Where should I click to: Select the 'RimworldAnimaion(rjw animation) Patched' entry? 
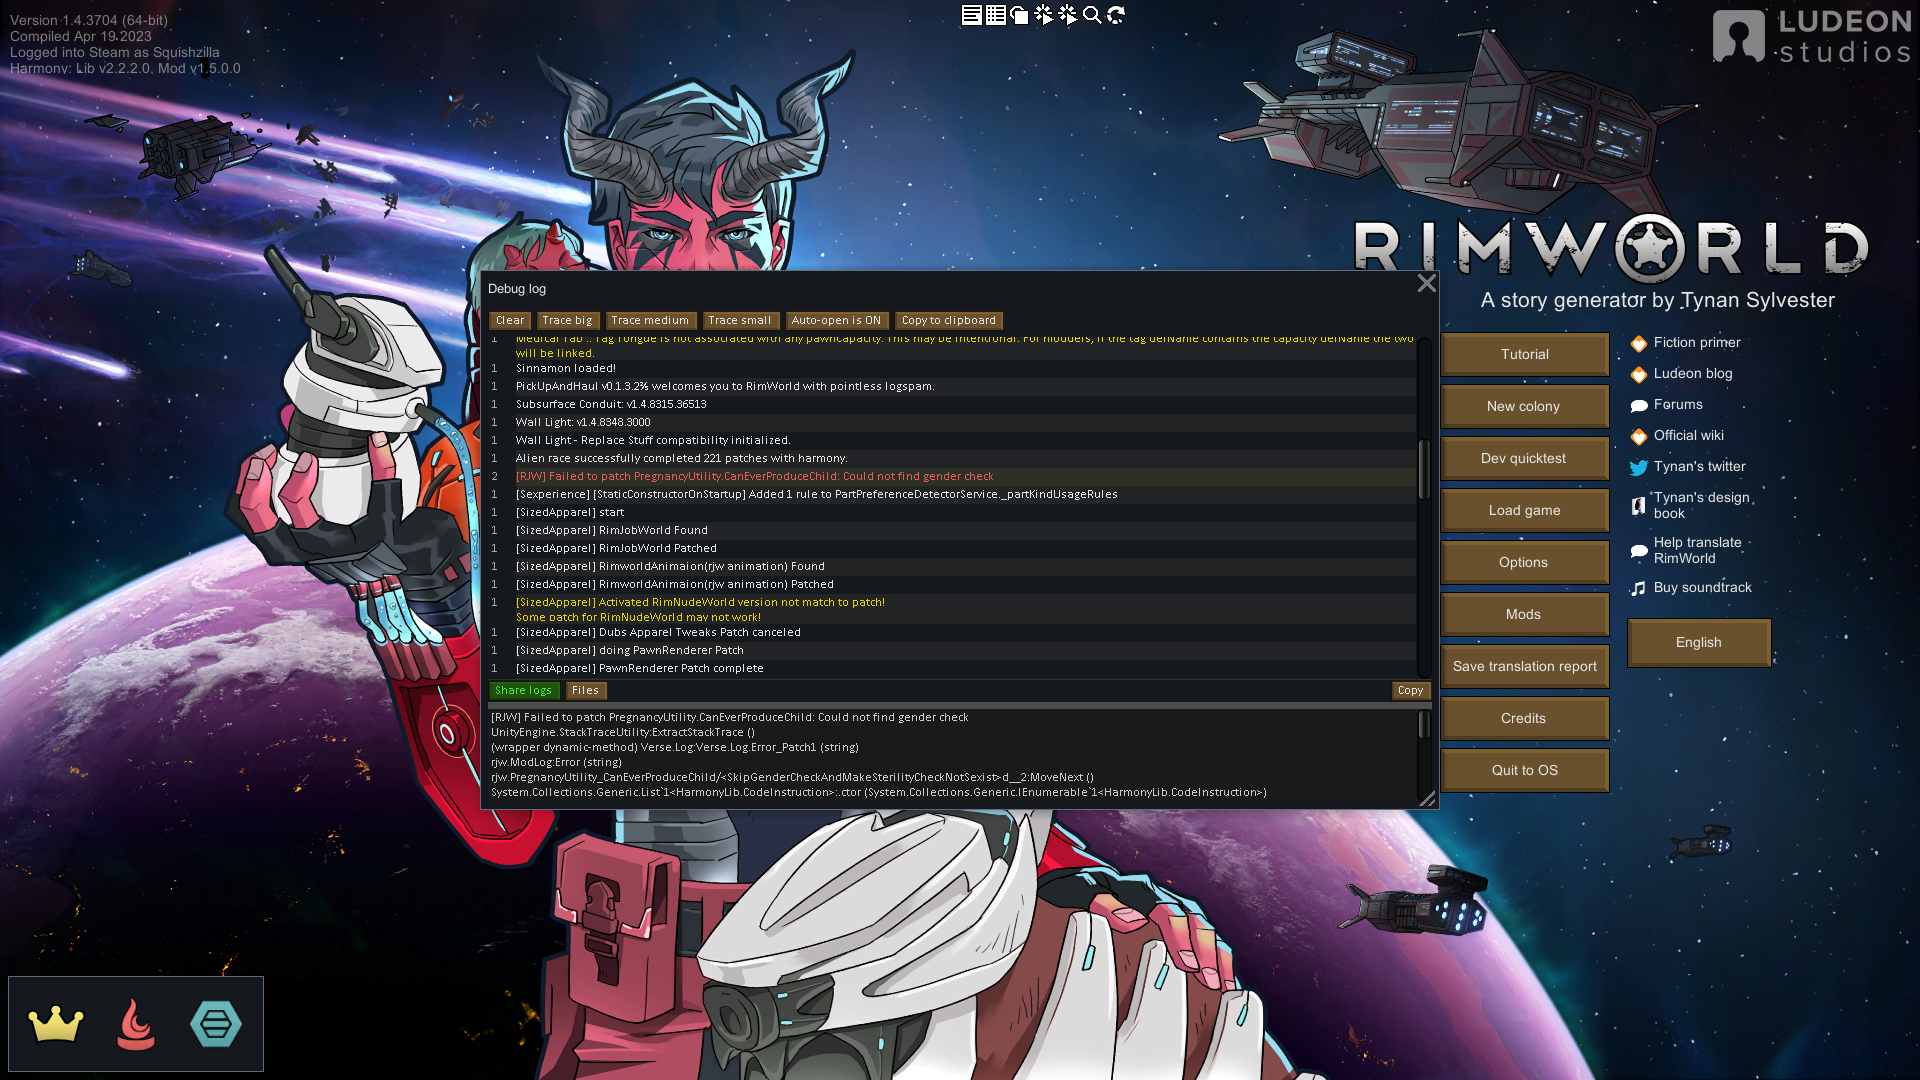coord(952,585)
